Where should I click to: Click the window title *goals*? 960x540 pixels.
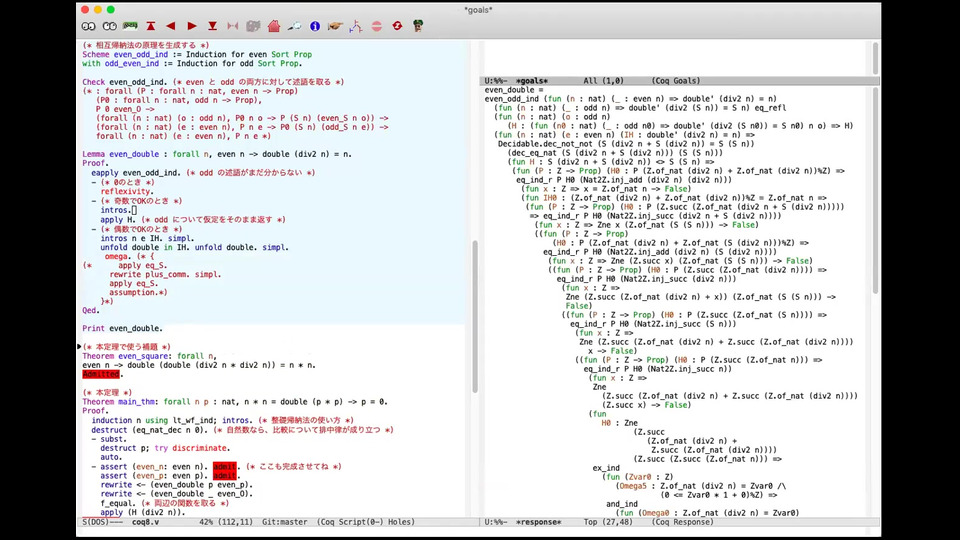point(478,10)
